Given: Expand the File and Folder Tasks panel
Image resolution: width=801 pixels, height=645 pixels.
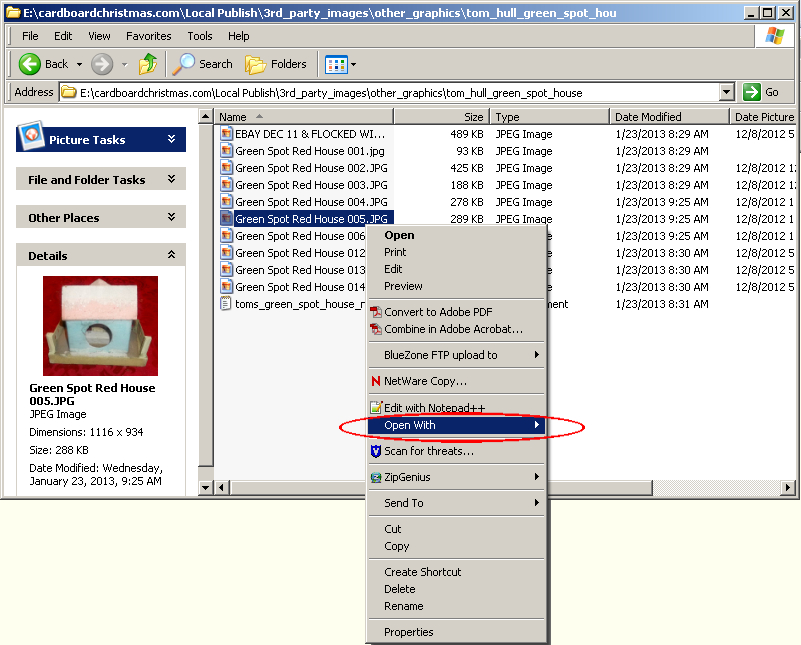Looking at the screenshot, I should click(172, 180).
